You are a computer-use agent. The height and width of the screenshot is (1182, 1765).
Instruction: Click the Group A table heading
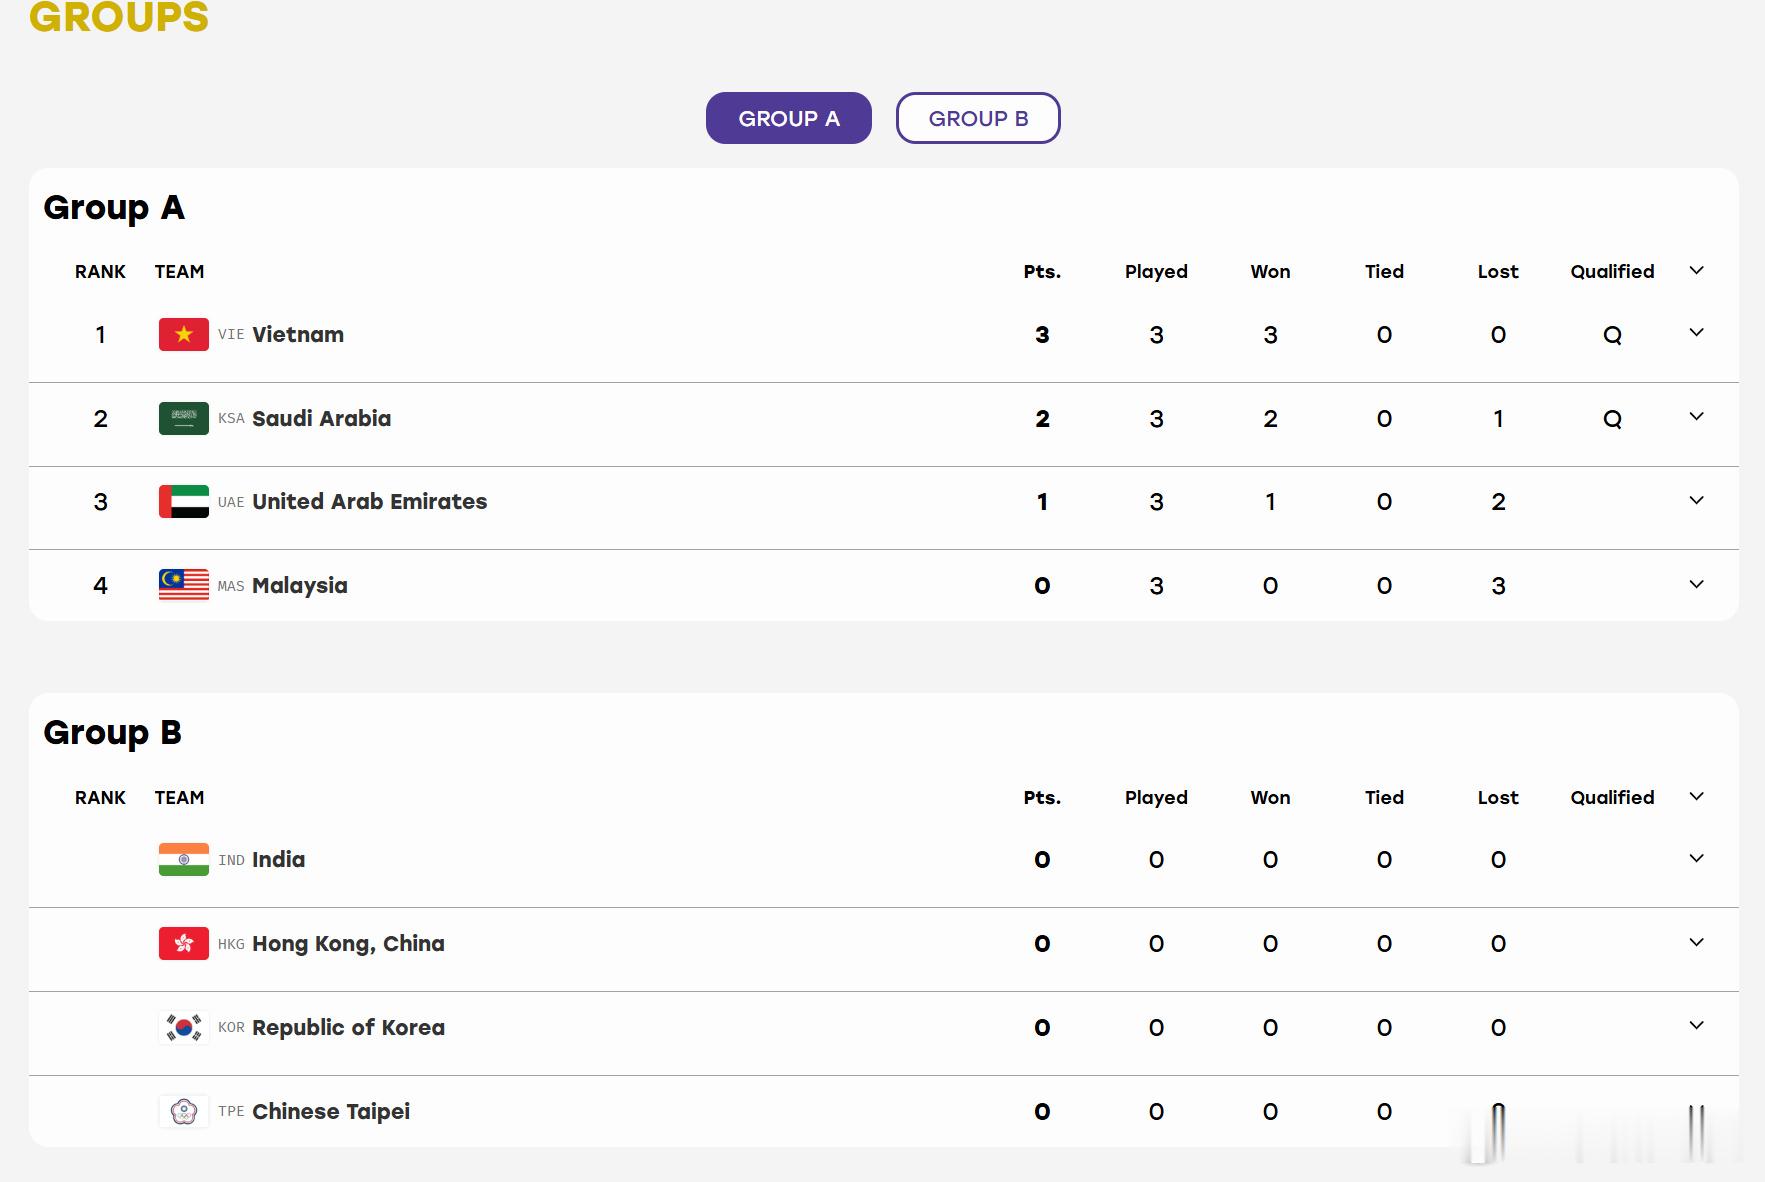click(114, 208)
